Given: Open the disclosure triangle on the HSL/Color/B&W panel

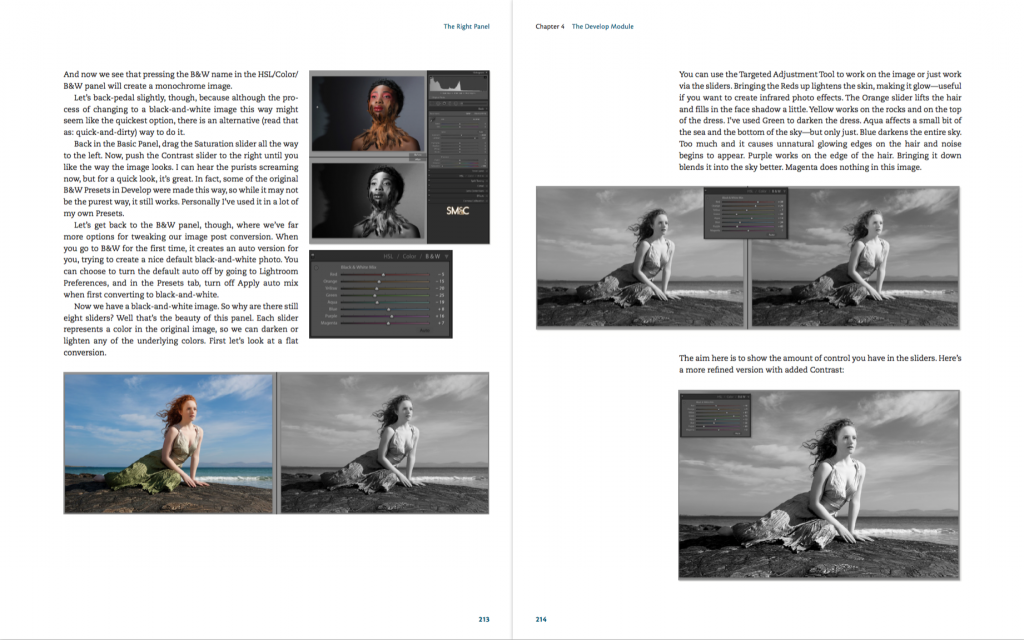Looking at the screenshot, I should click(x=446, y=256).
